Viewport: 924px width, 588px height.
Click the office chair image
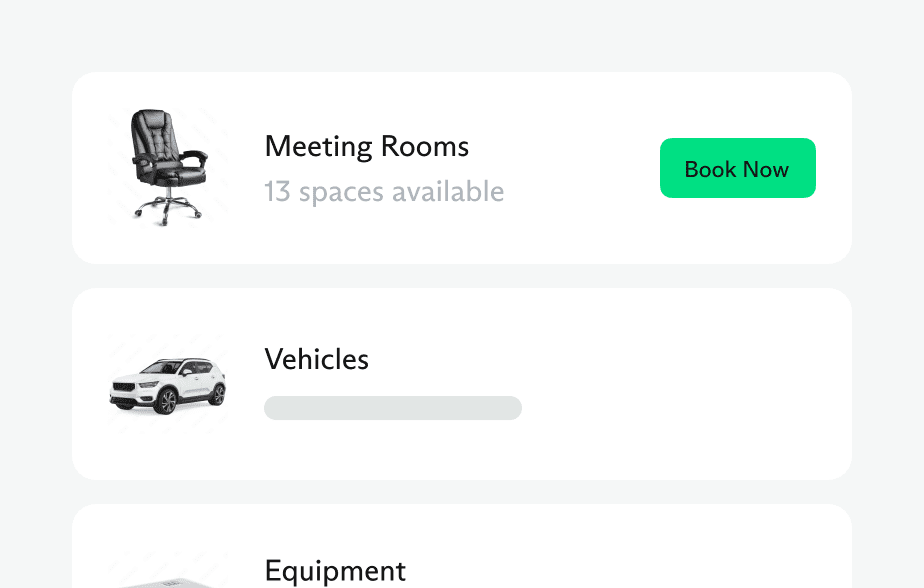click(168, 165)
